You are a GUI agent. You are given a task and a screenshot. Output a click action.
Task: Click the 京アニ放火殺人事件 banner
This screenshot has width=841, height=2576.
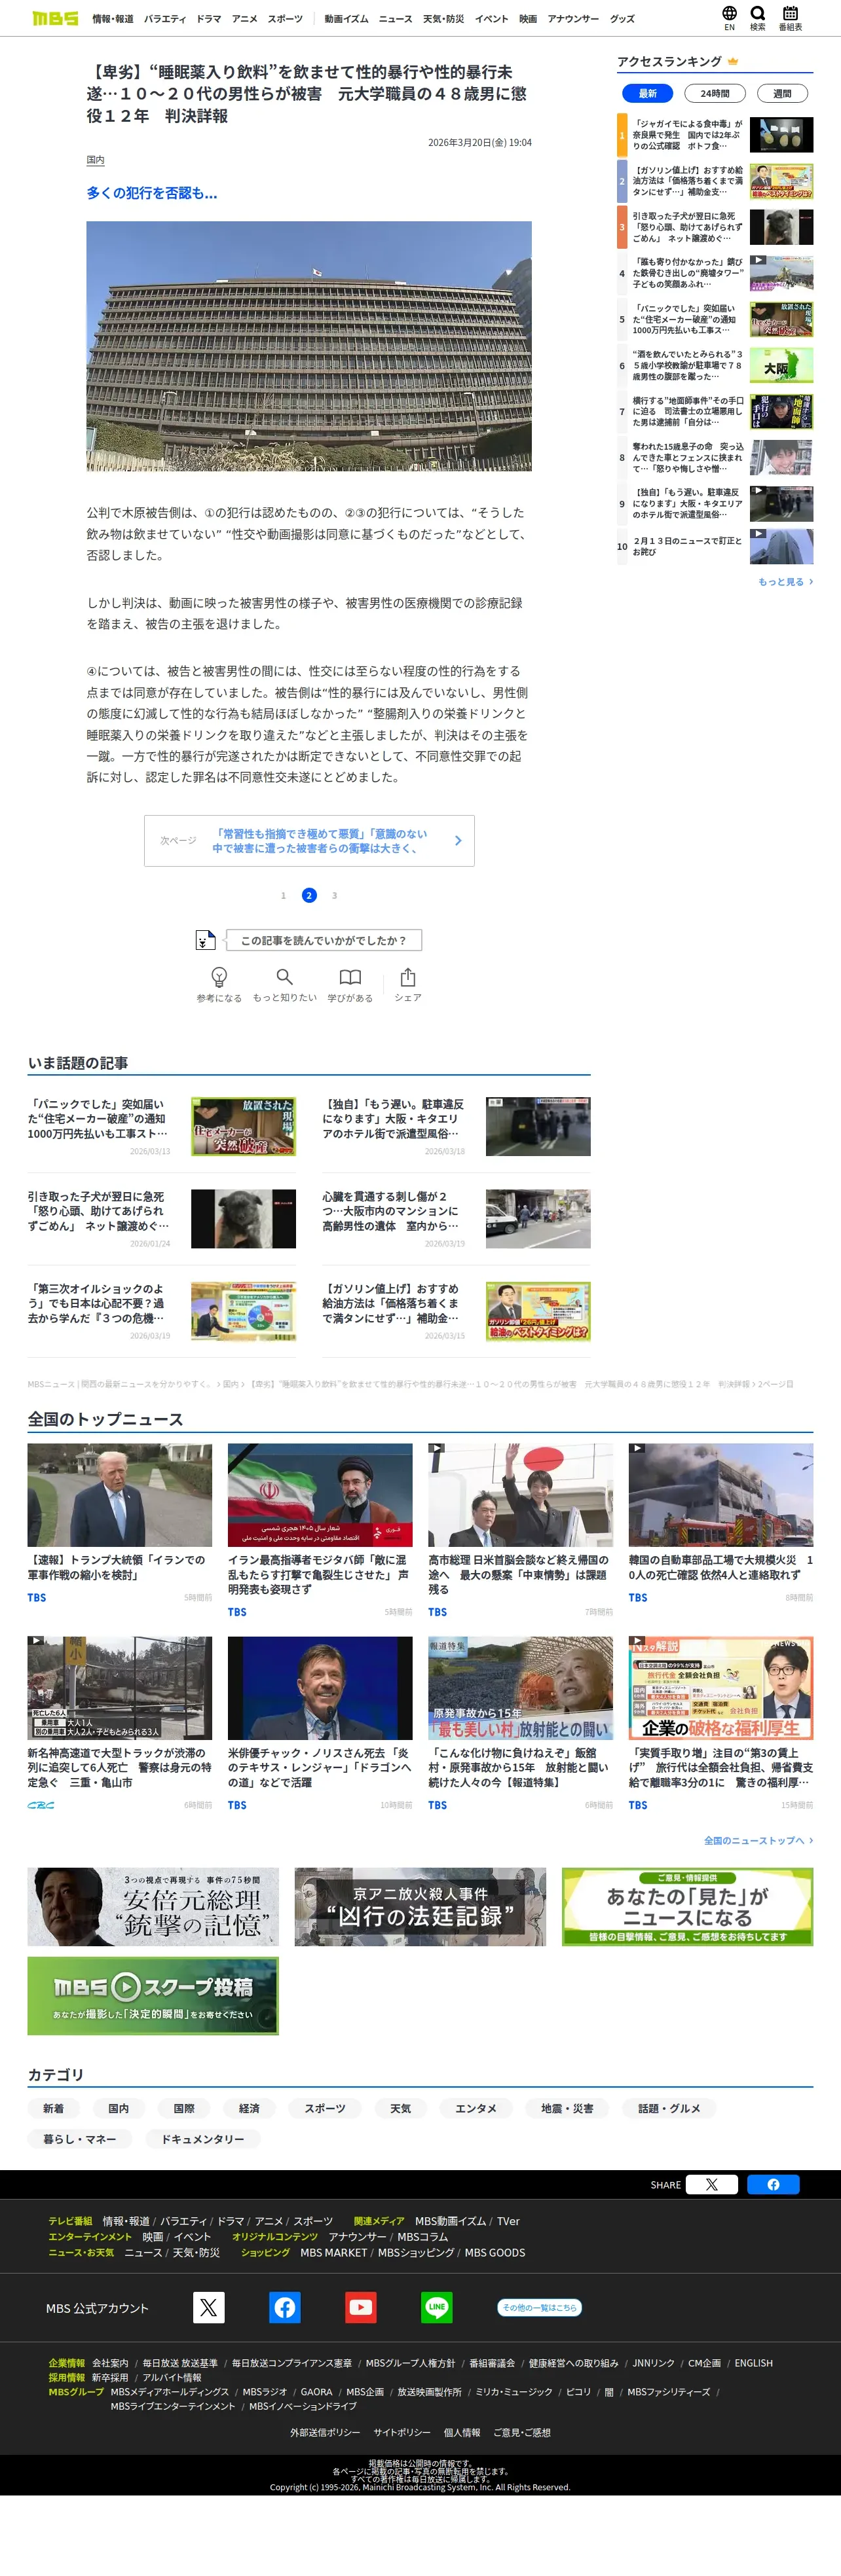[420, 1906]
